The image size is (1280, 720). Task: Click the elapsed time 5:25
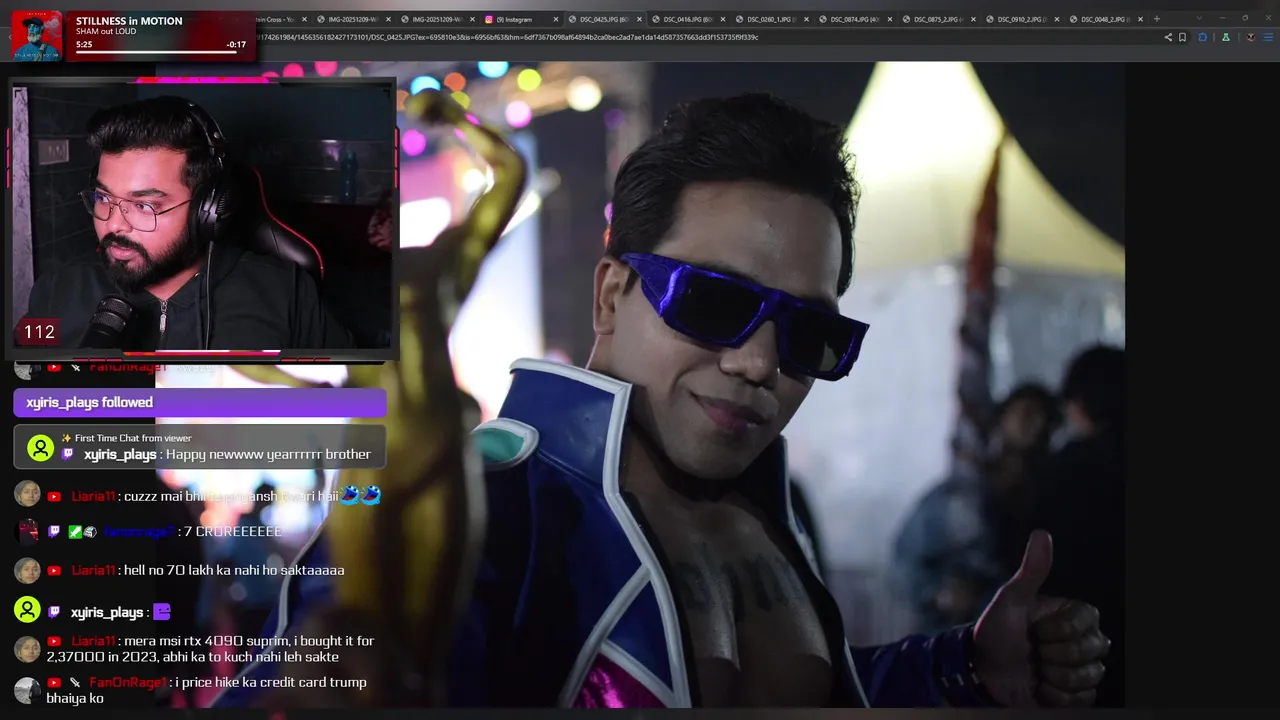click(84, 45)
